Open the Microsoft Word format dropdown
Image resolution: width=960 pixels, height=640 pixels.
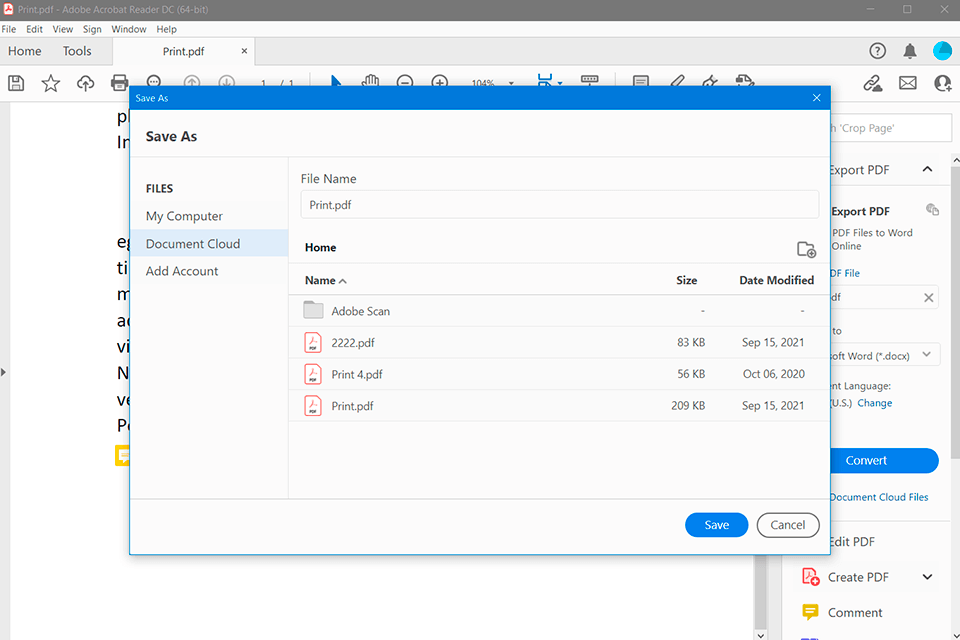pos(926,355)
